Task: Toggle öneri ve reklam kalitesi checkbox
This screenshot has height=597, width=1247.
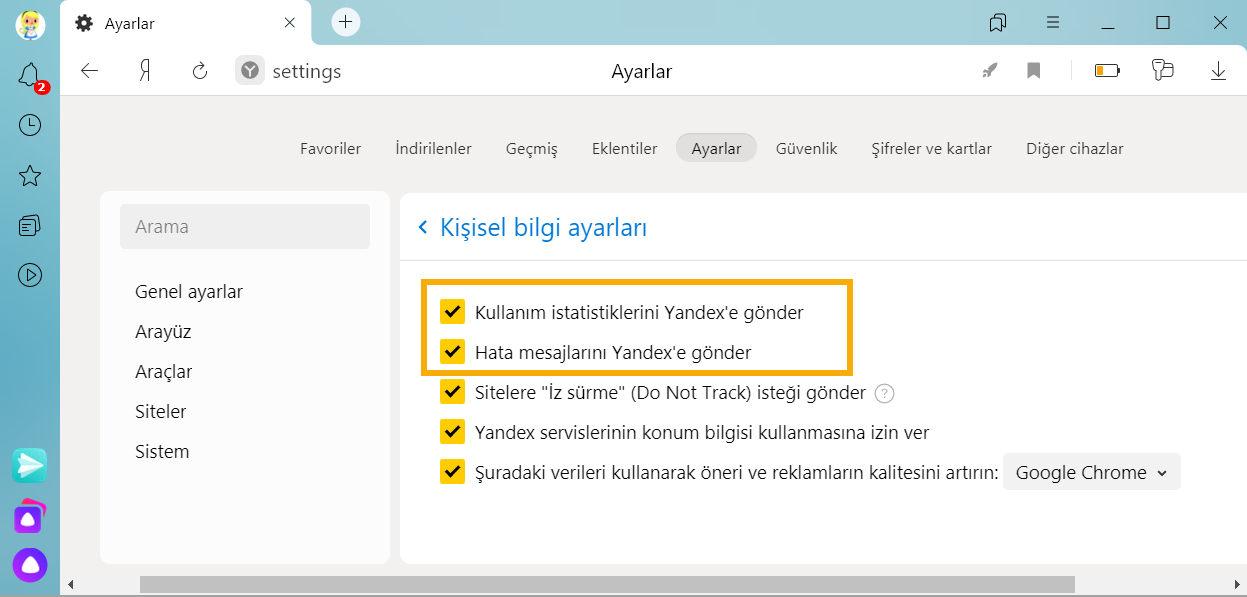Action: pos(453,472)
